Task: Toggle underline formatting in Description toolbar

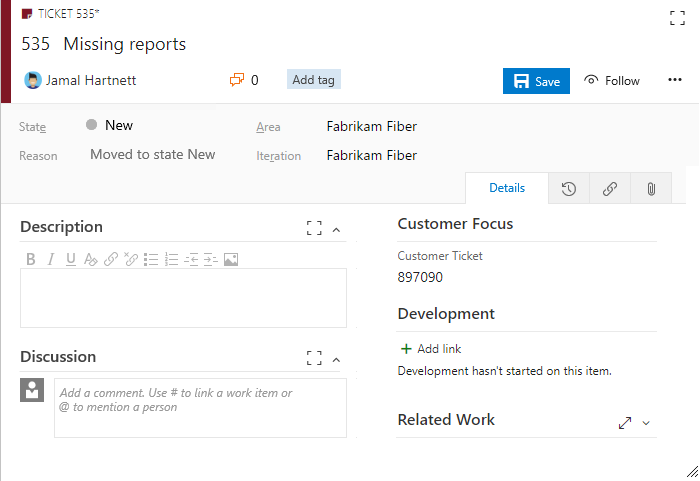Action: [x=71, y=259]
